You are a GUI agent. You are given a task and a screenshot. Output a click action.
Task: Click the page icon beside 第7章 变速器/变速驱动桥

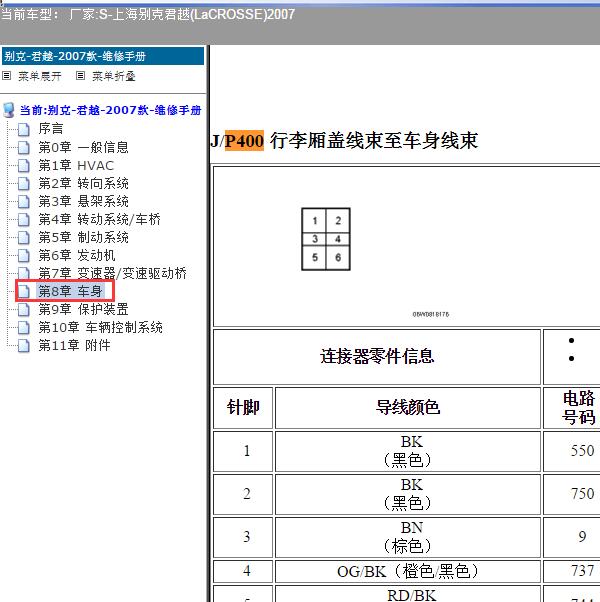(24, 273)
